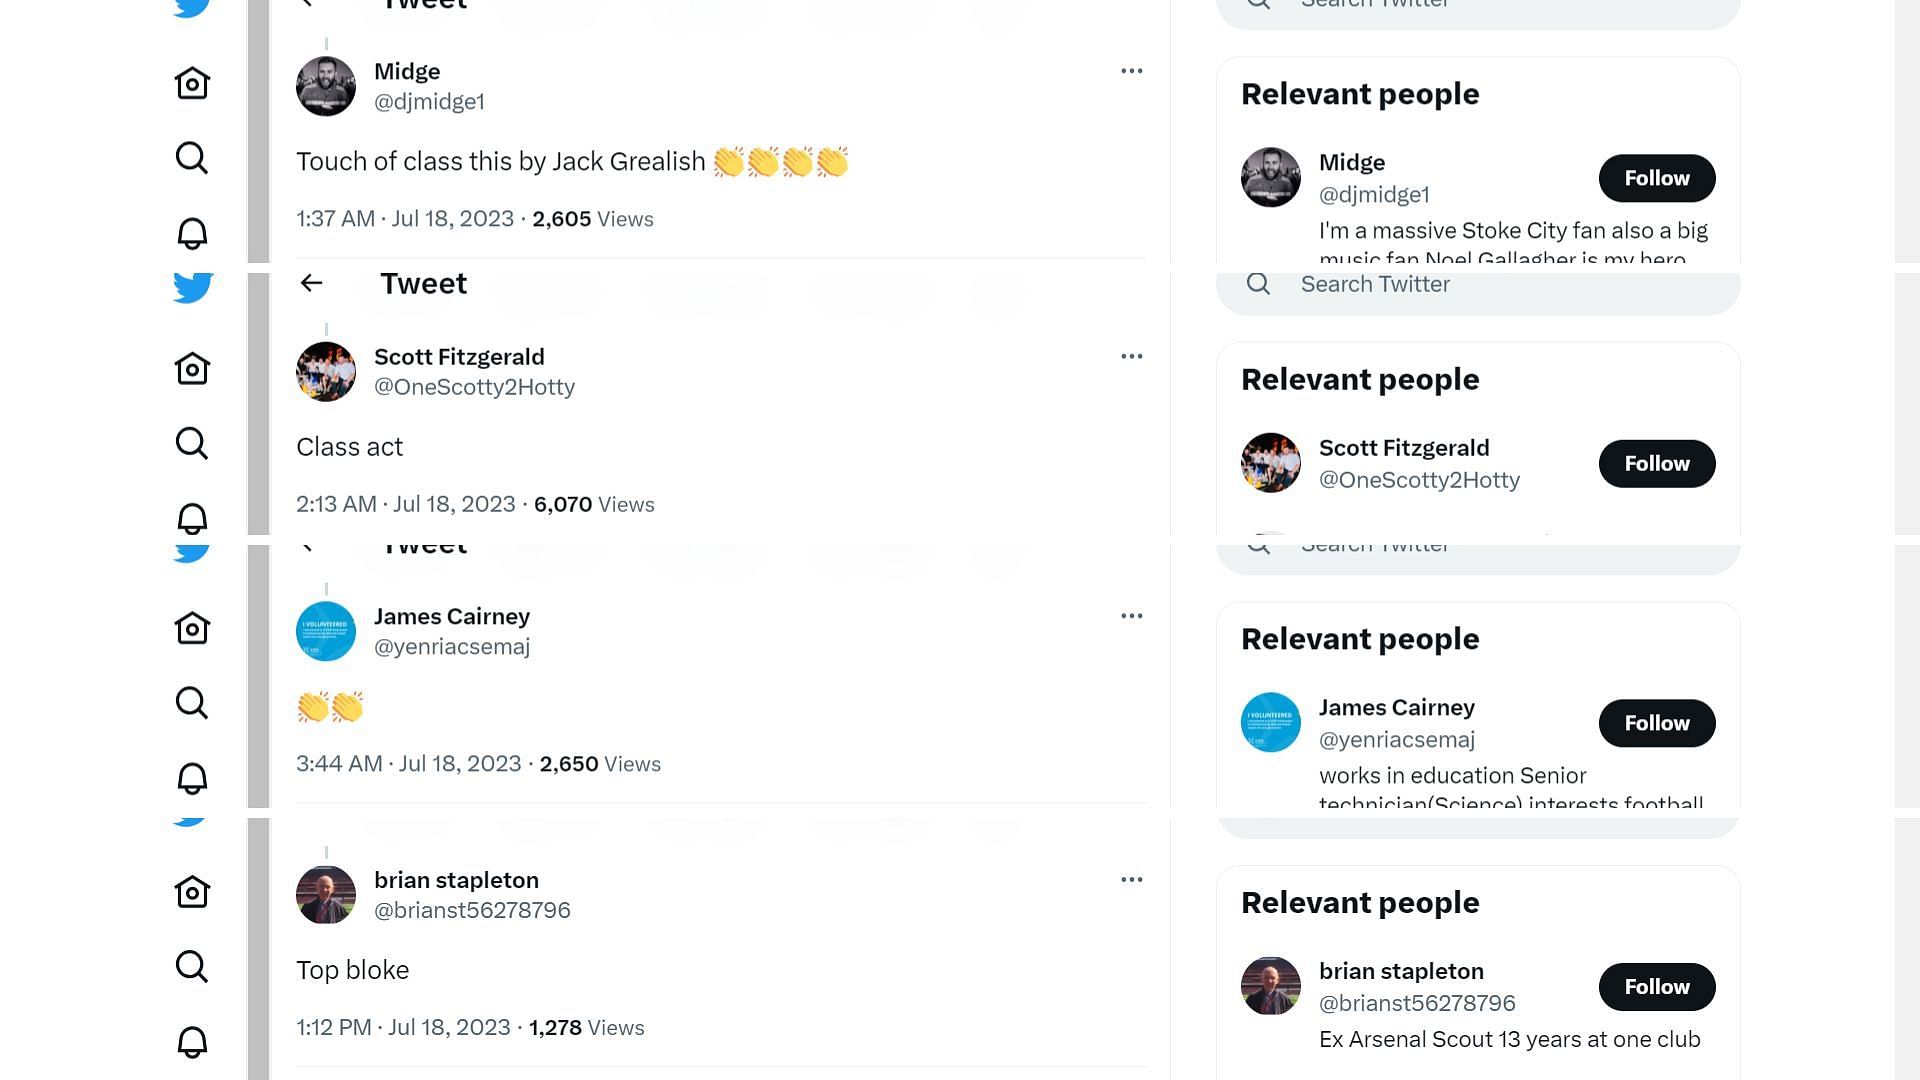The width and height of the screenshot is (1920, 1080).
Task: Follow Midge in Relevant people
Action: pyautogui.click(x=1656, y=178)
